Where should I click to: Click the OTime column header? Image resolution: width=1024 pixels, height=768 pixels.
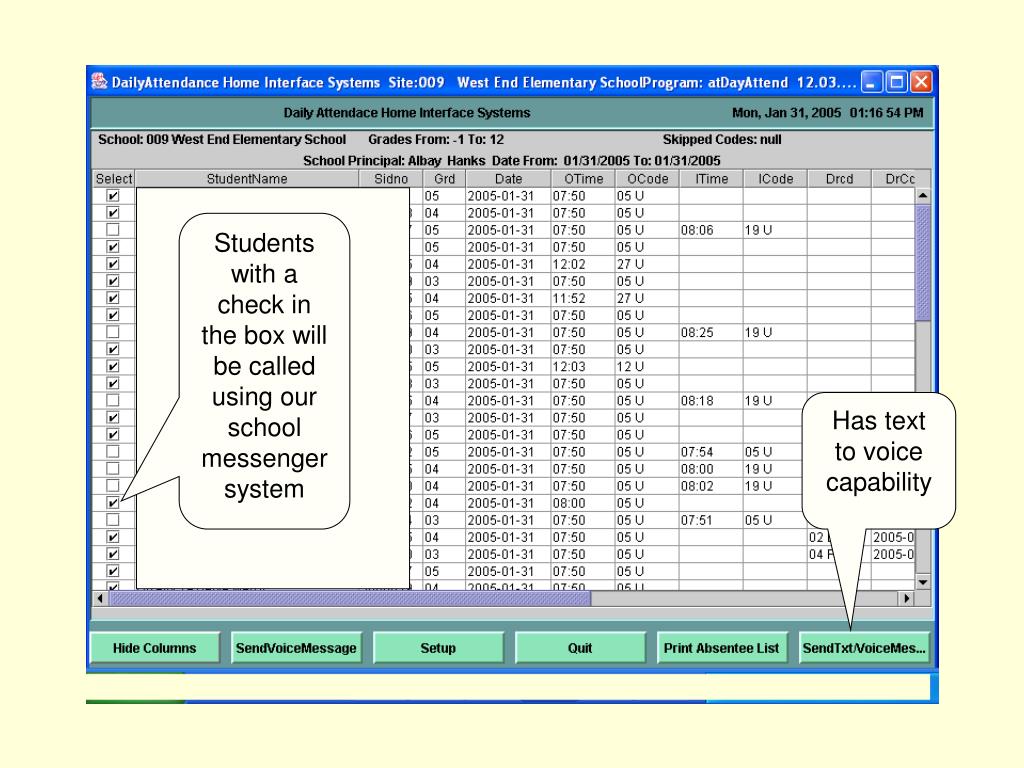pos(583,179)
